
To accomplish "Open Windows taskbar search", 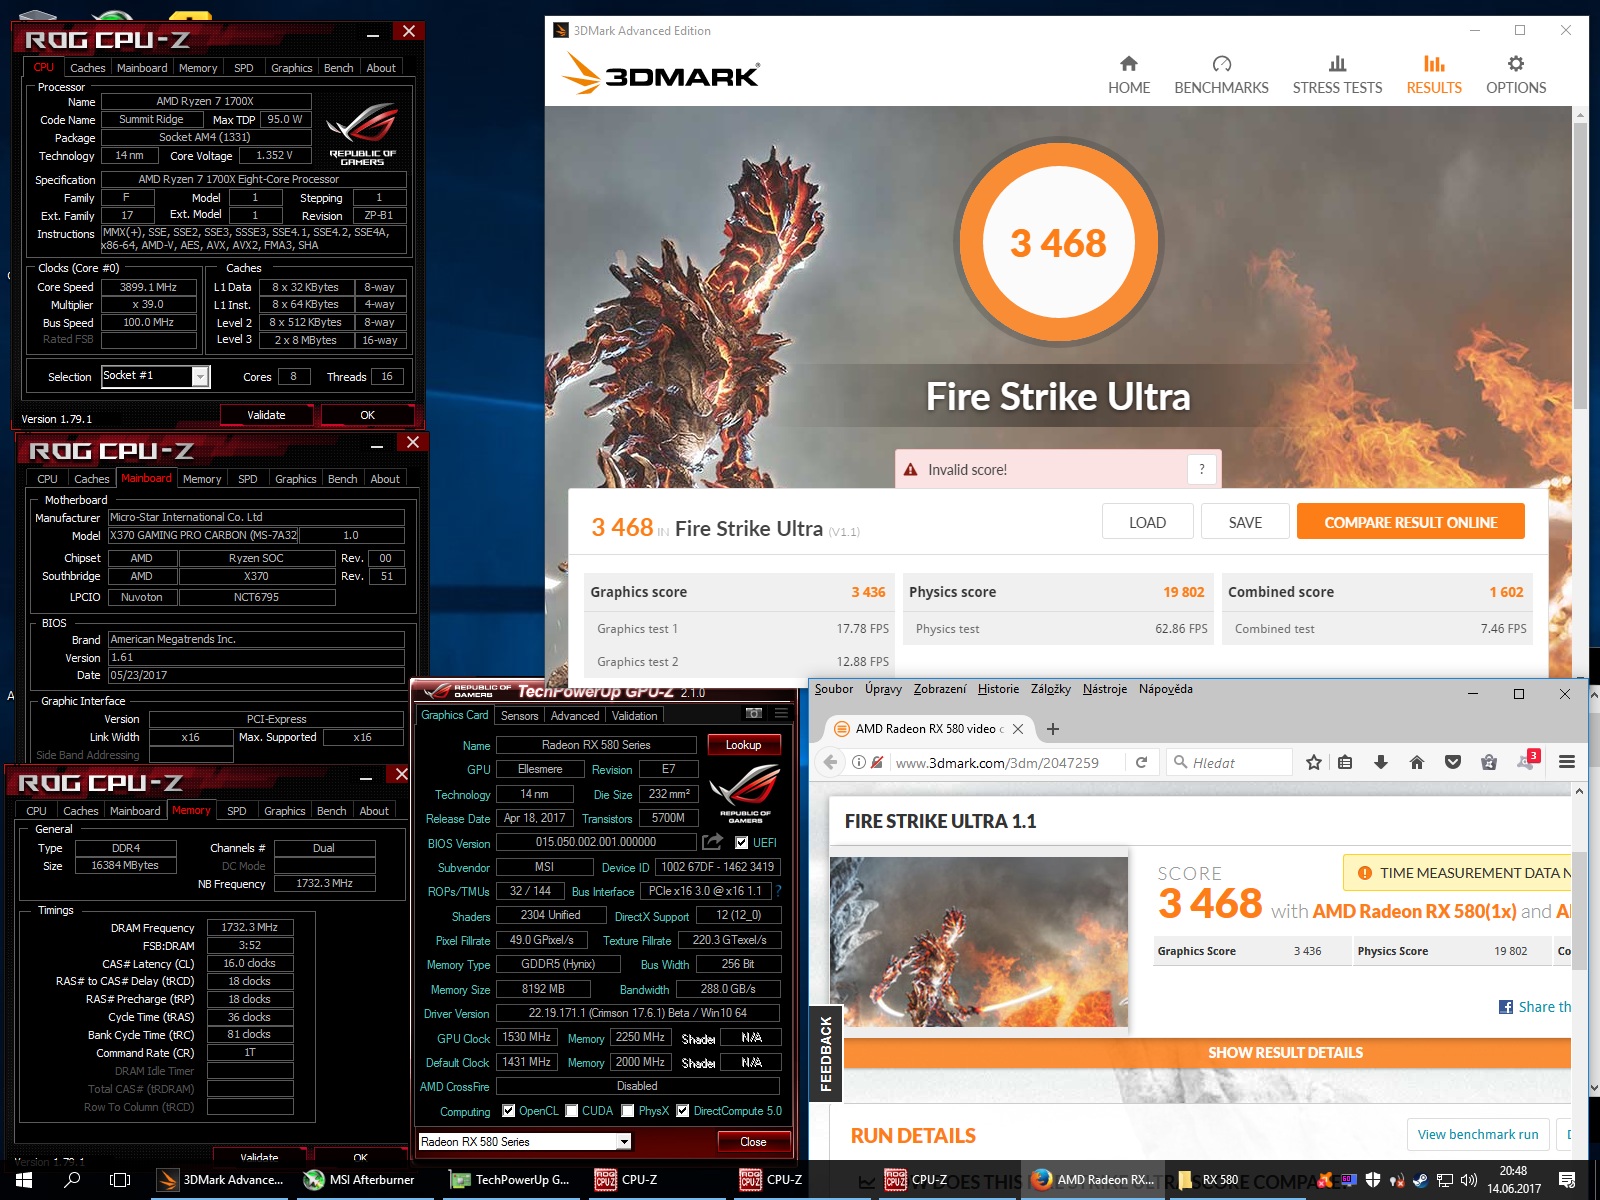I will pyautogui.click(x=72, y=1180).
